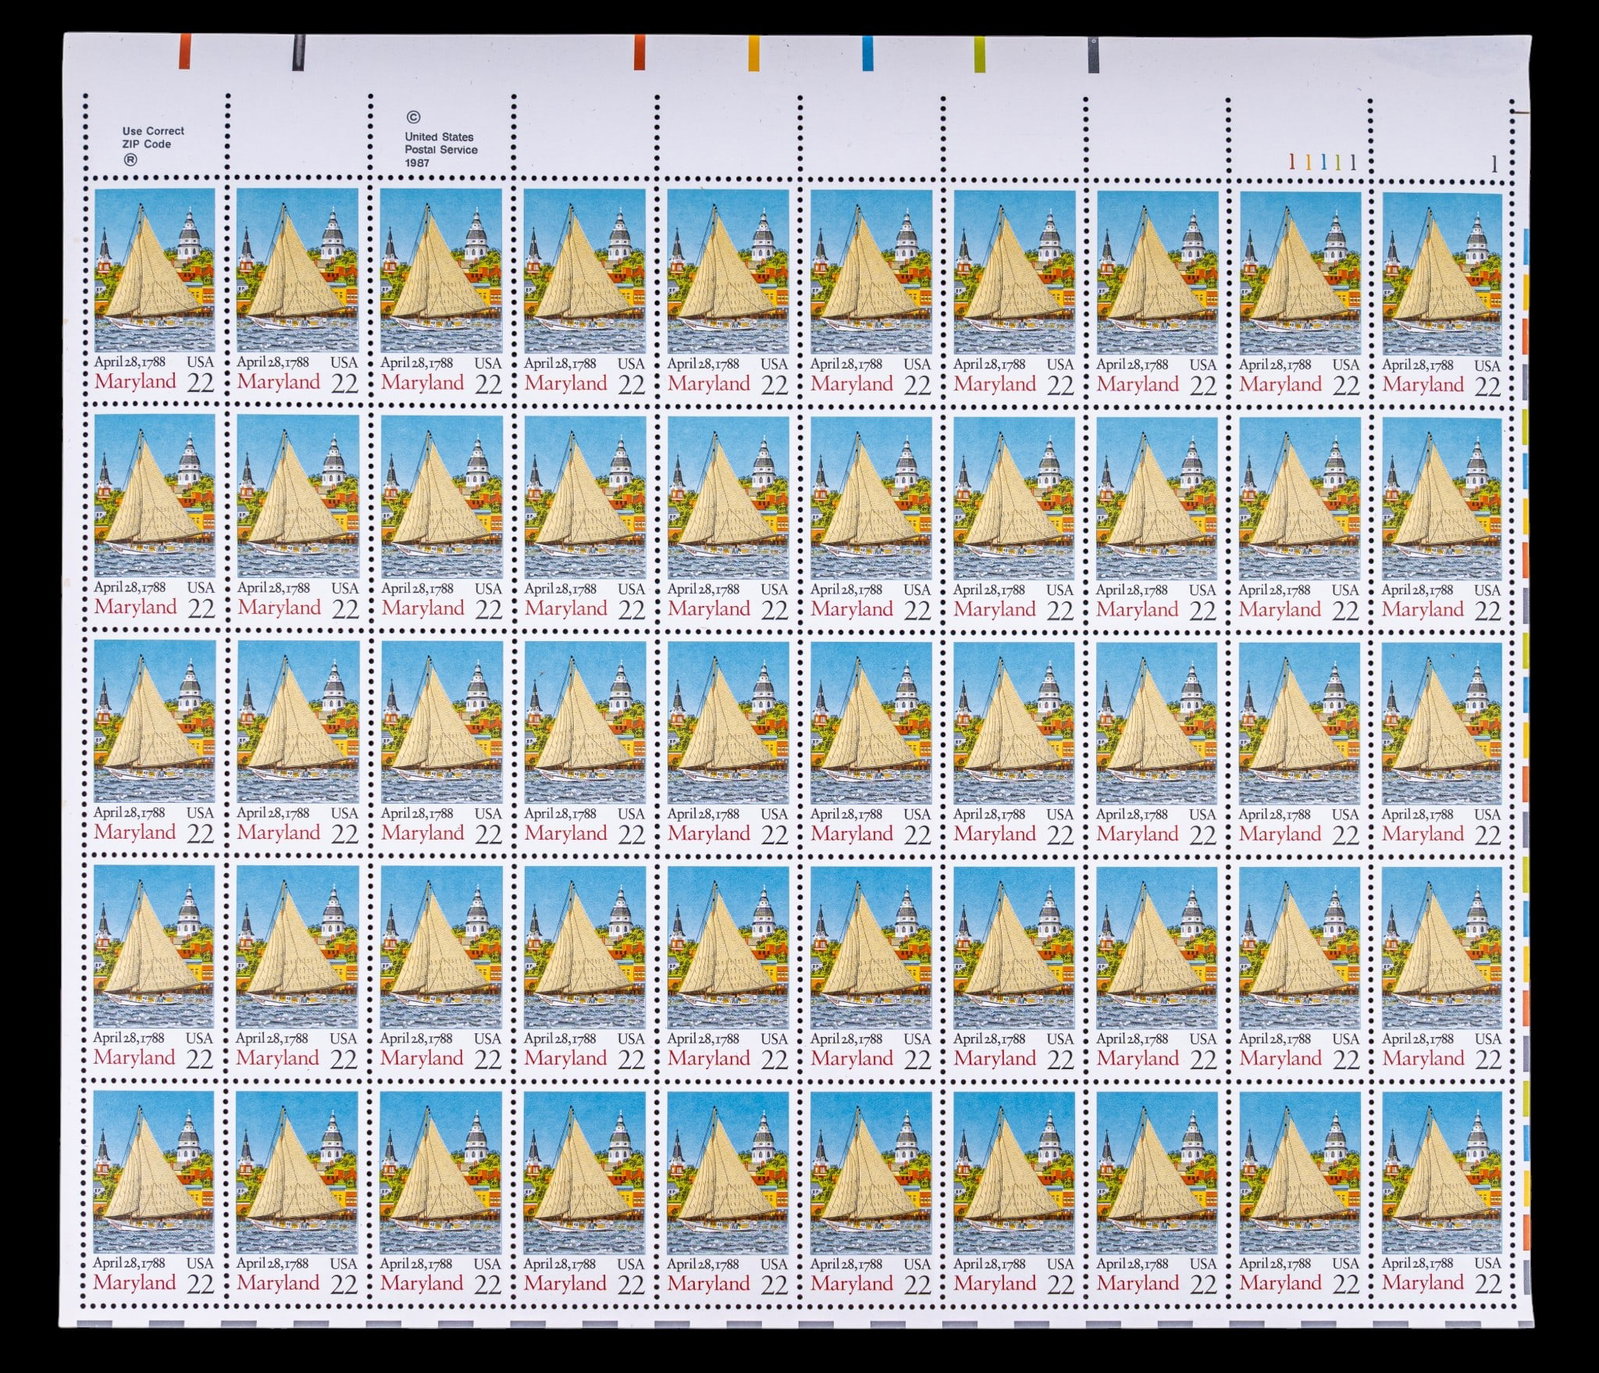Click the "Use Correct ZIP Code" margin text
Viewport: 1599px width, 1373px height.
pyautogui.click(x=153, y=137)
